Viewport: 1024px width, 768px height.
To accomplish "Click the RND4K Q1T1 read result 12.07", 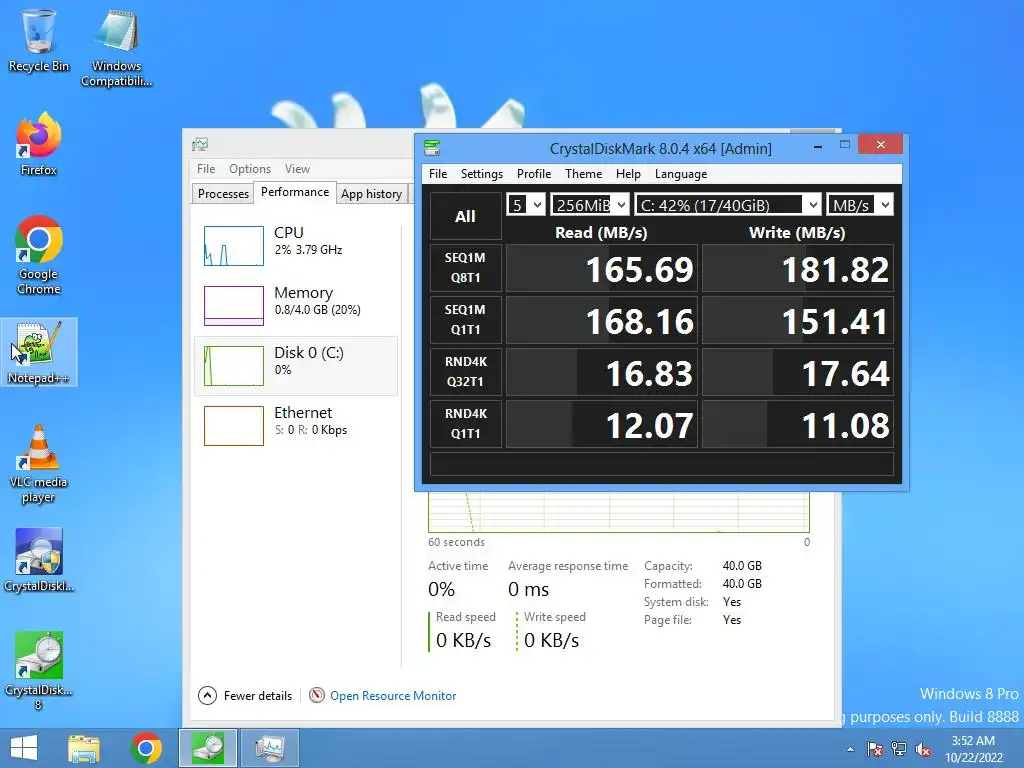I will point(602,424).
